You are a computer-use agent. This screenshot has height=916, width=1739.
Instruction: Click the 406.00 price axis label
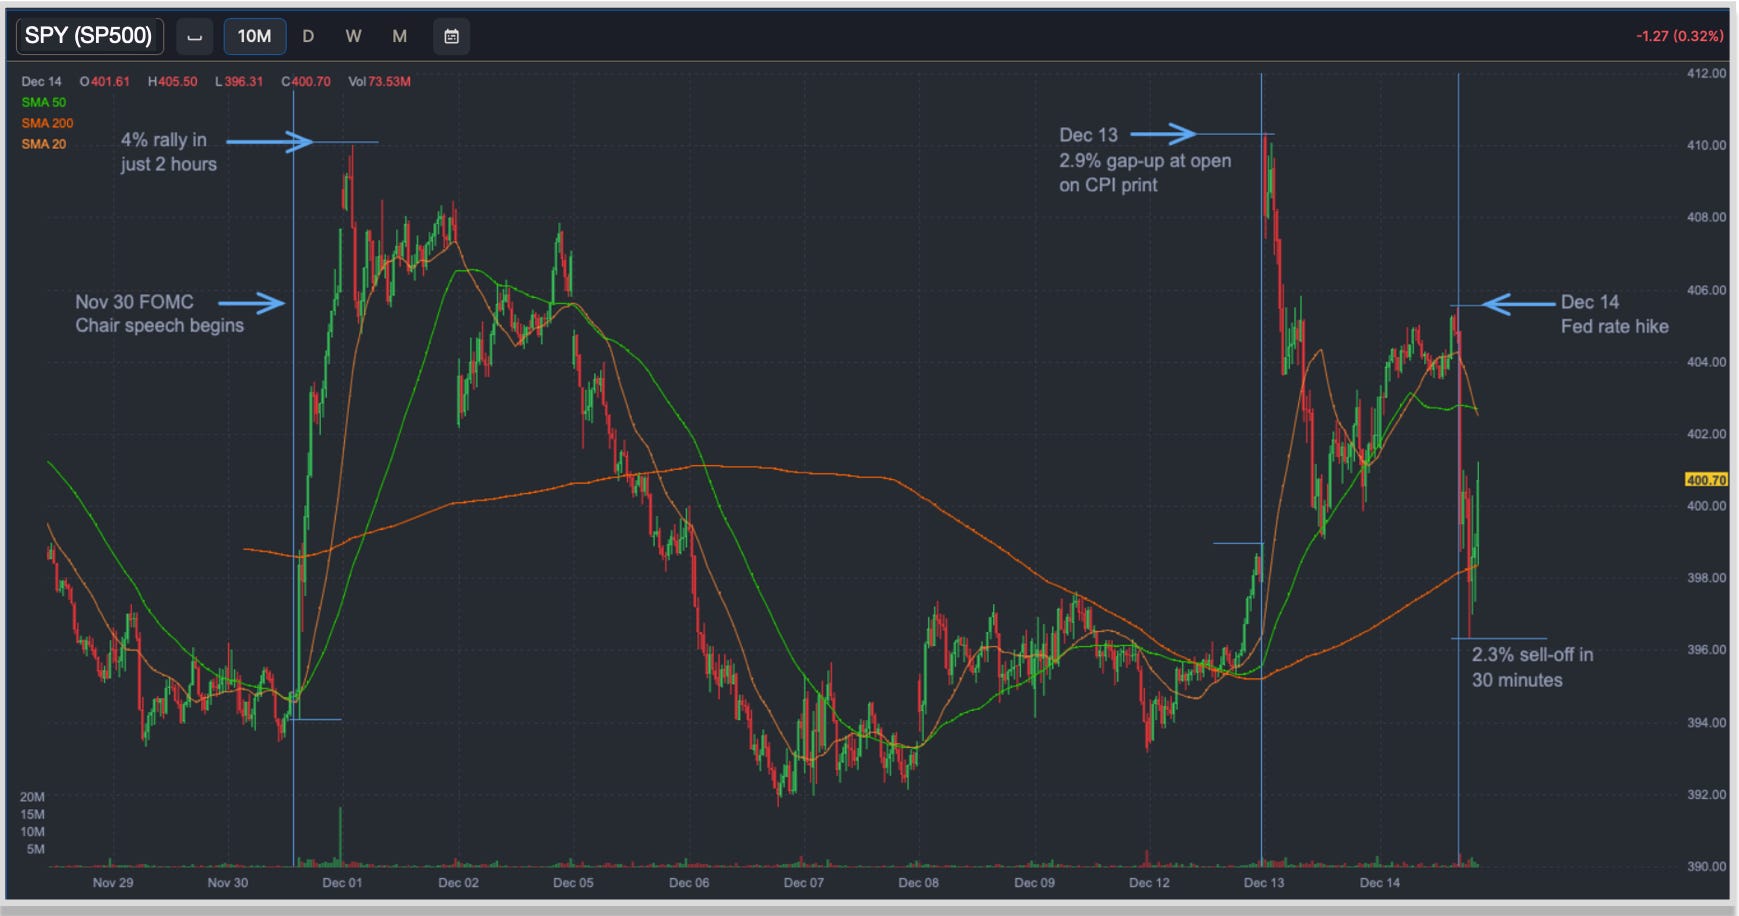(x=1706, y=290)
